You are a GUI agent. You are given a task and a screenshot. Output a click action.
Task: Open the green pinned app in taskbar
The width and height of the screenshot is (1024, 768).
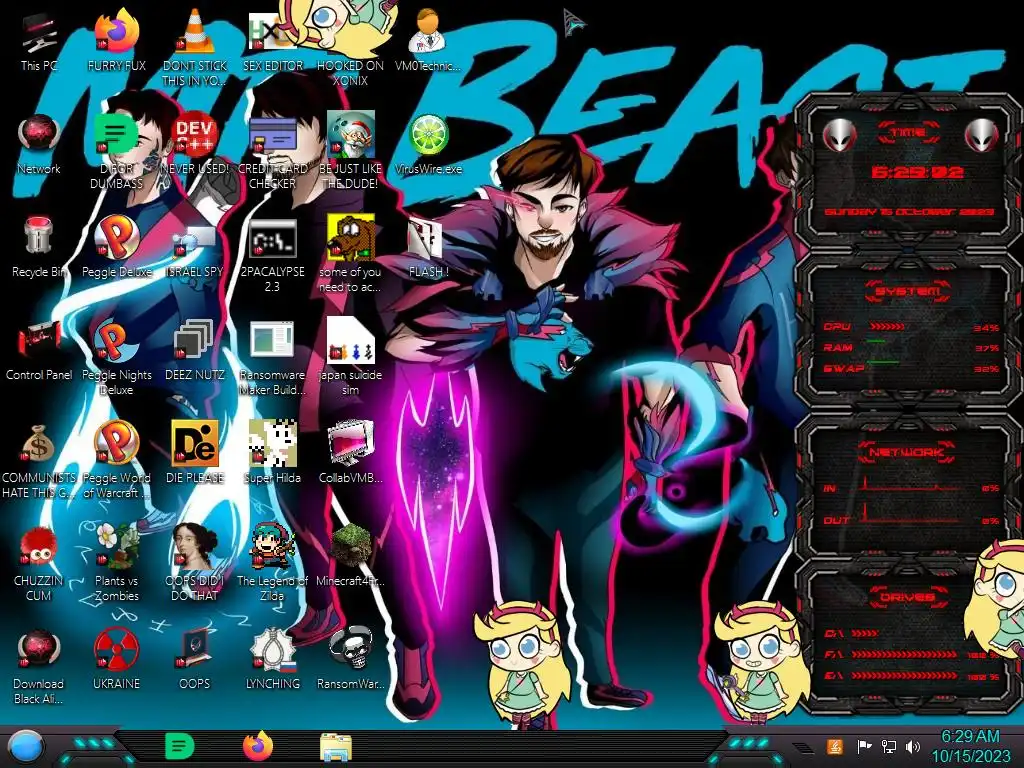[x=180, y=746]
